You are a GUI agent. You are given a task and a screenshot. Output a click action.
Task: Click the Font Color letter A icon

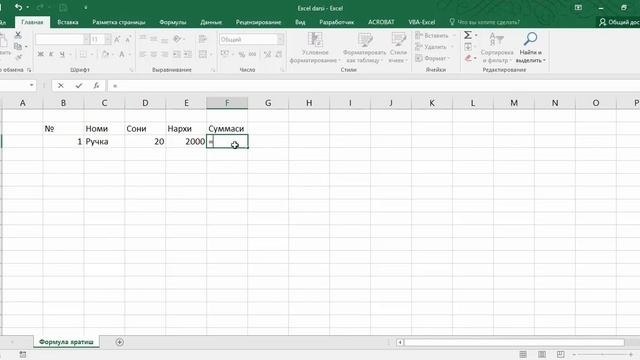pos(122,54)
